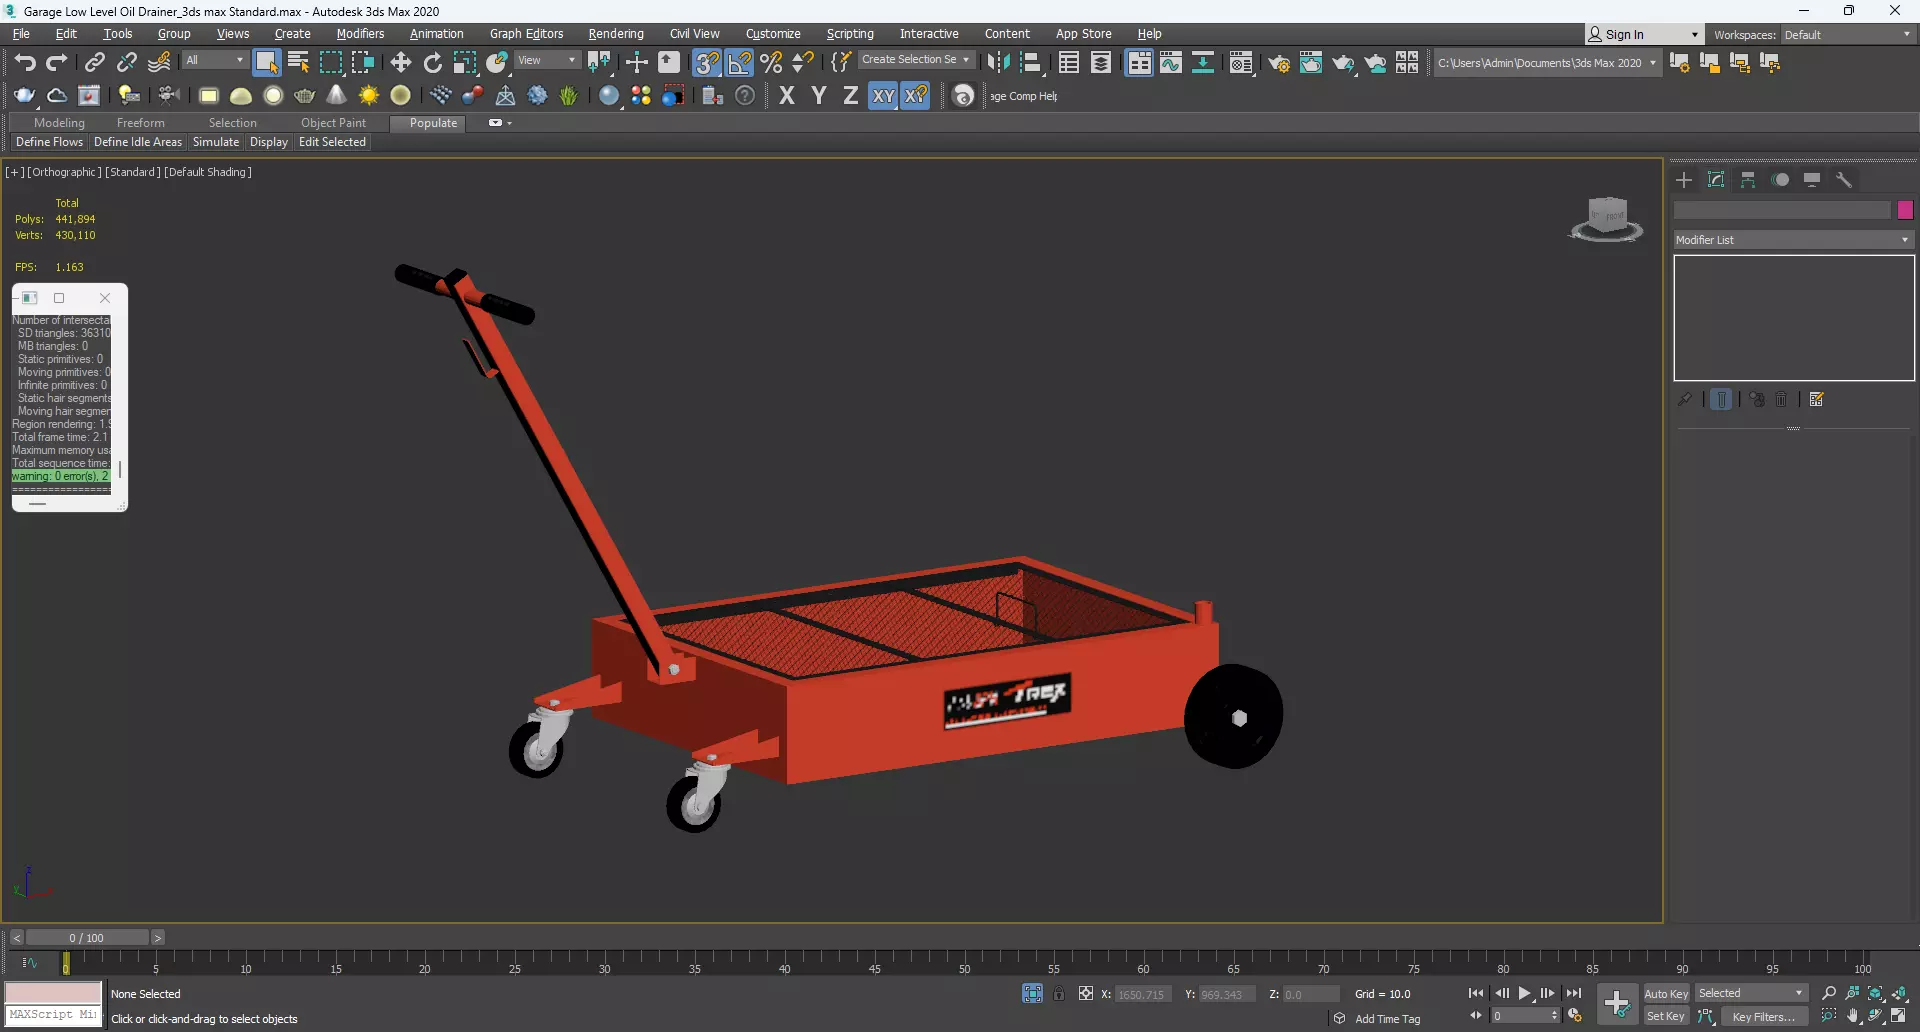Activate the Select and Link tool

pyautogui.click(x=94, y=63)
